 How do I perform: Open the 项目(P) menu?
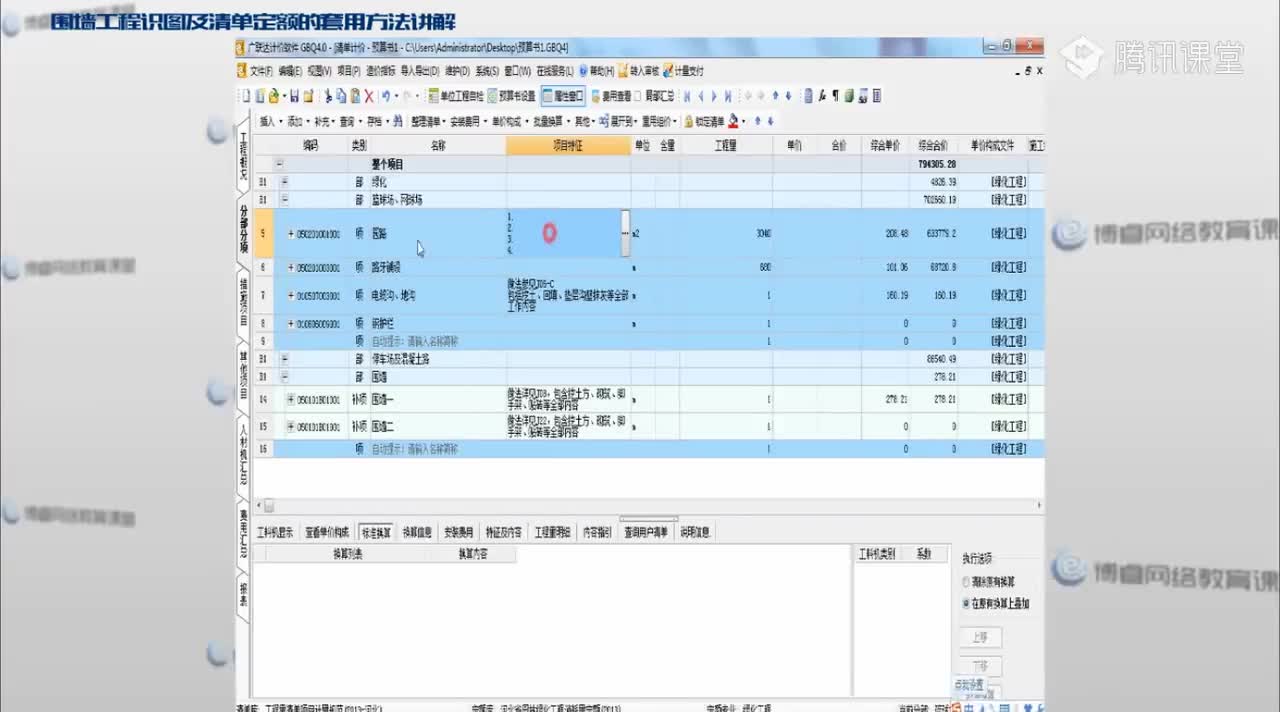349,71
